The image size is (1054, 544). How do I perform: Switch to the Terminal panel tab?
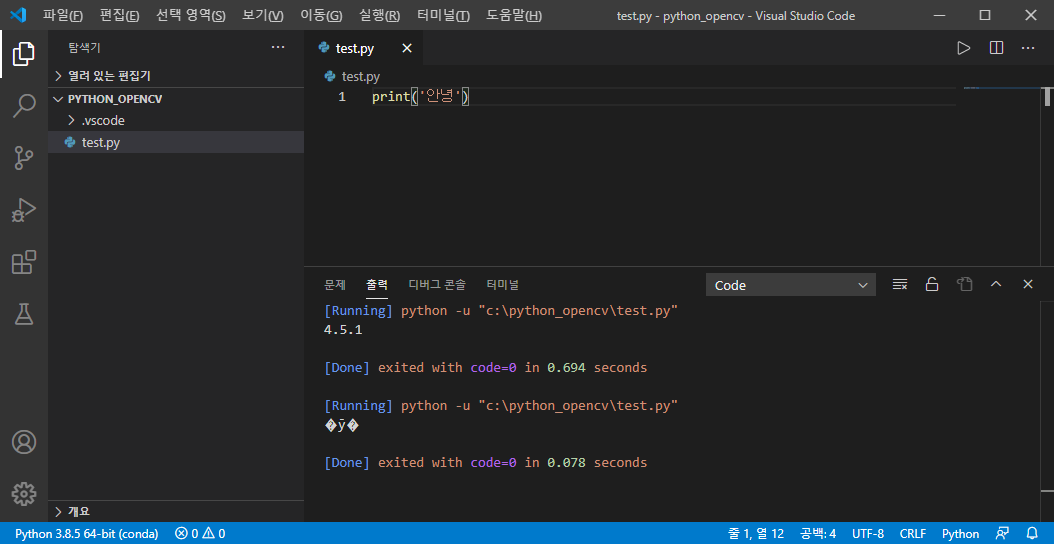[503, 284]
